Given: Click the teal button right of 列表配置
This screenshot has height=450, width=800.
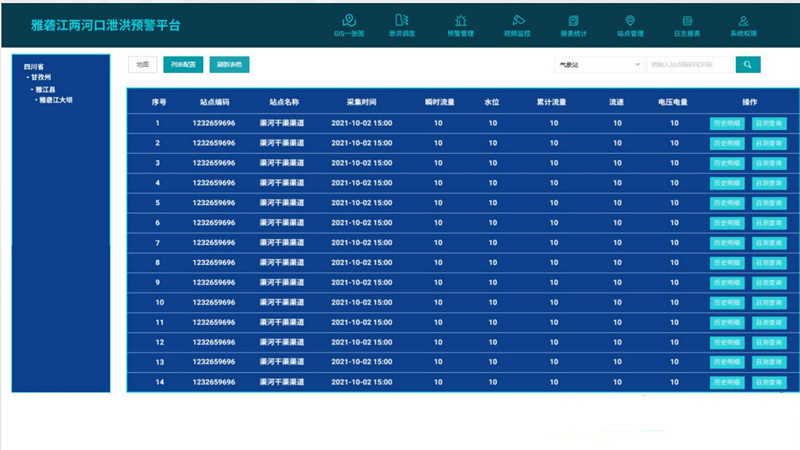Looking at the screenshot, I should click(x=229, y=64).
